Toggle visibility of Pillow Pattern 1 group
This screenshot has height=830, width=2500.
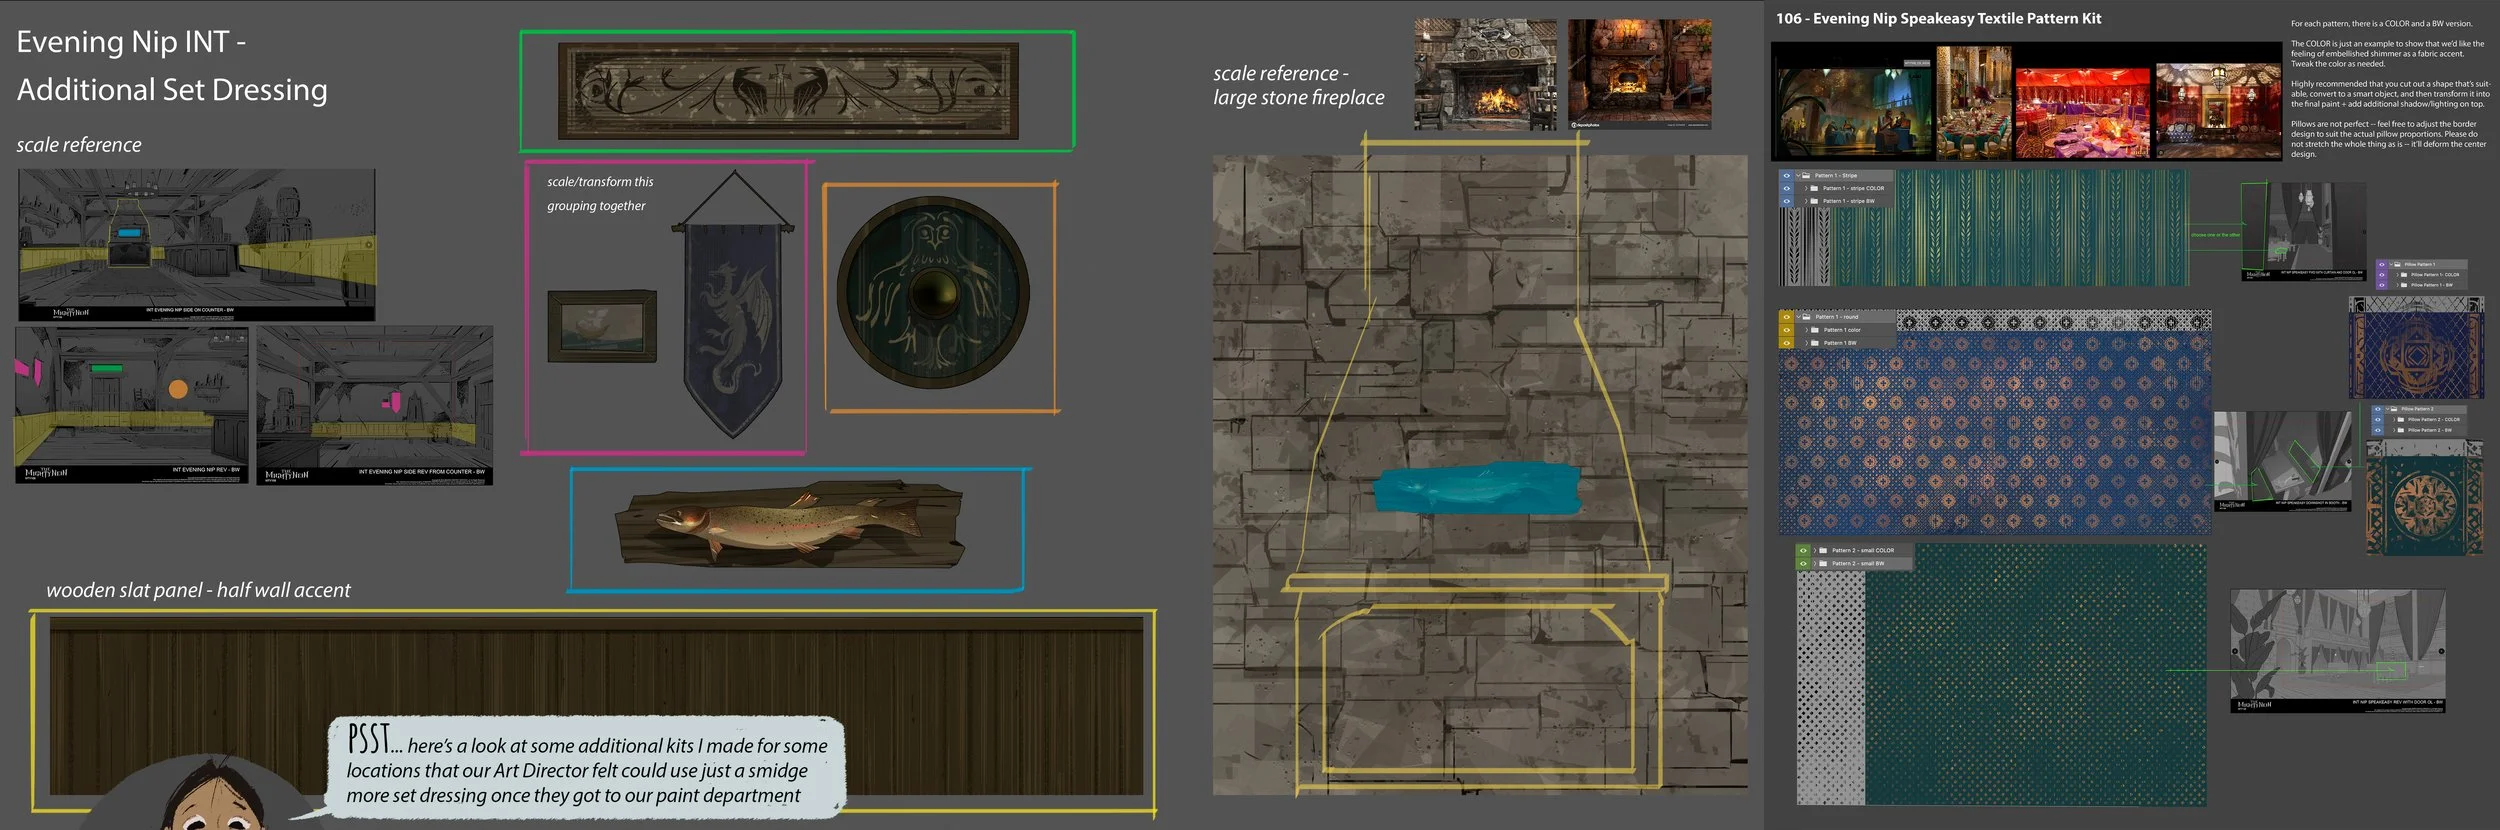2382,265
